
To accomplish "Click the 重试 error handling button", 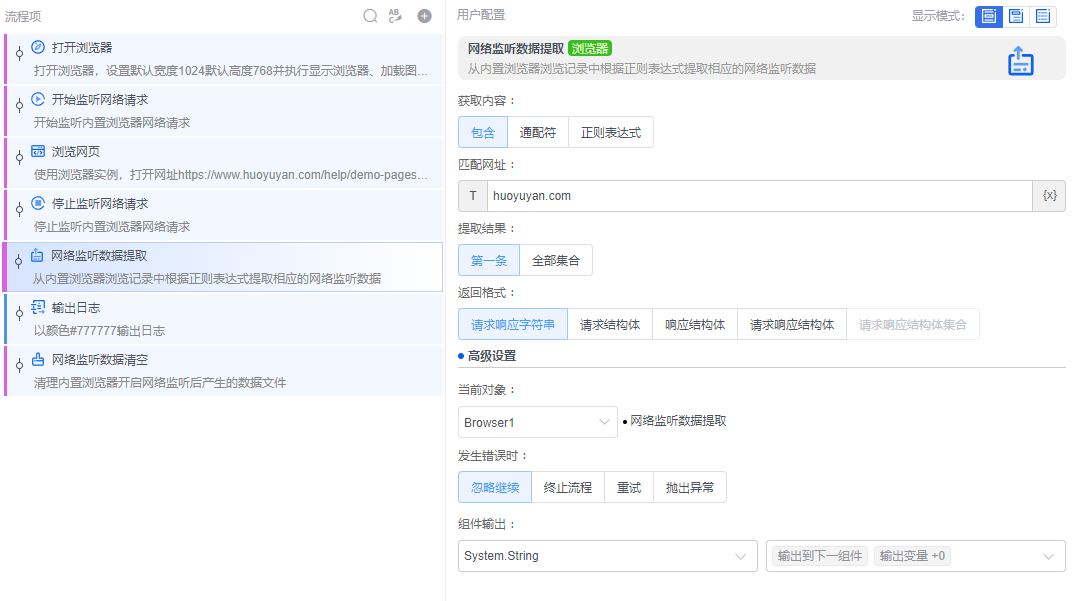I will click(628, 487).
